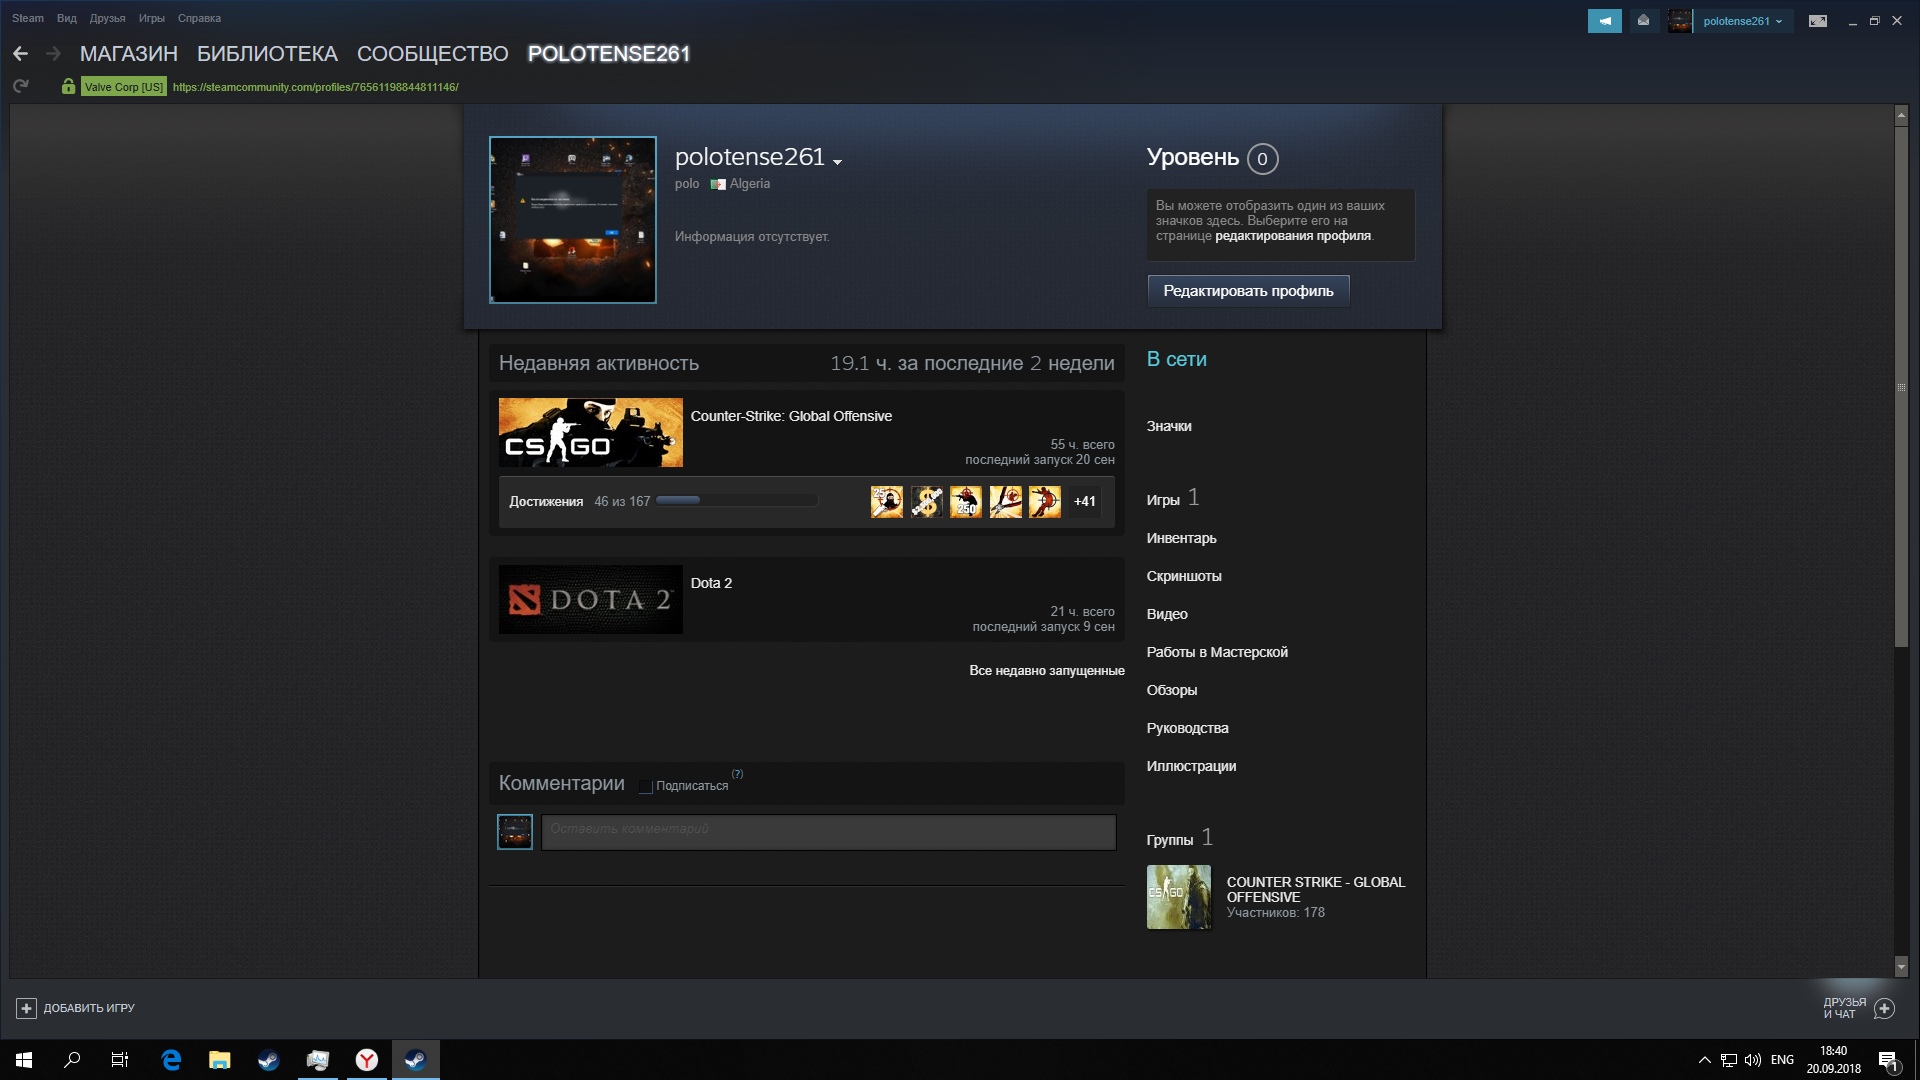Expand the polotense261 name history dropdown
Screen dimensions: 1920x1080
click(x=838, y=162)
